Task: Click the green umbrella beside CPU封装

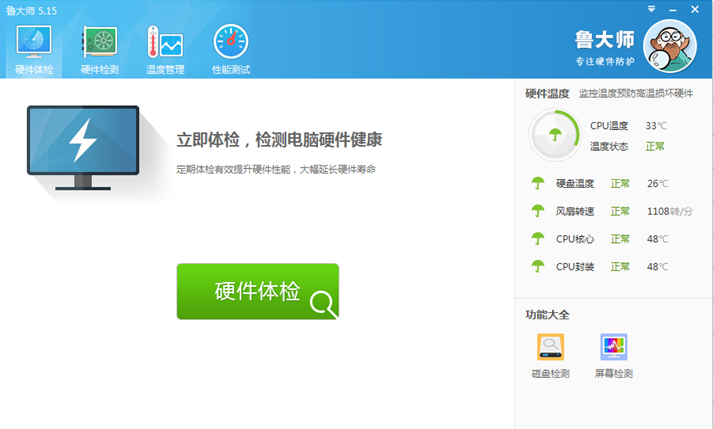Action: click(538, 266)
